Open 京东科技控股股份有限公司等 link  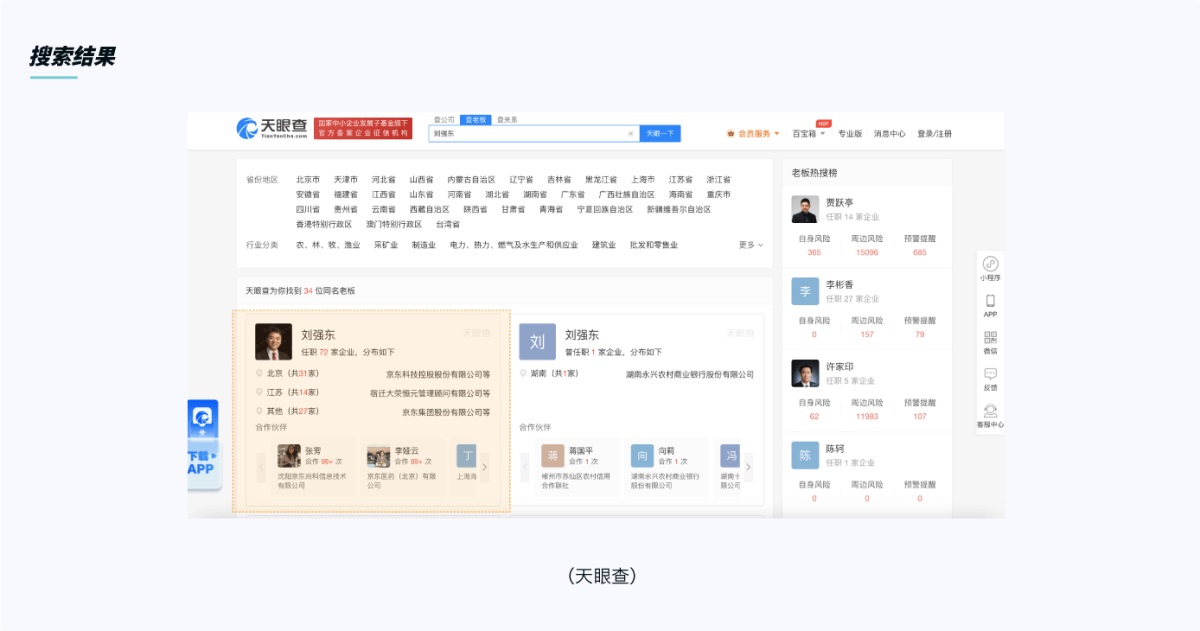click(438, 374)
